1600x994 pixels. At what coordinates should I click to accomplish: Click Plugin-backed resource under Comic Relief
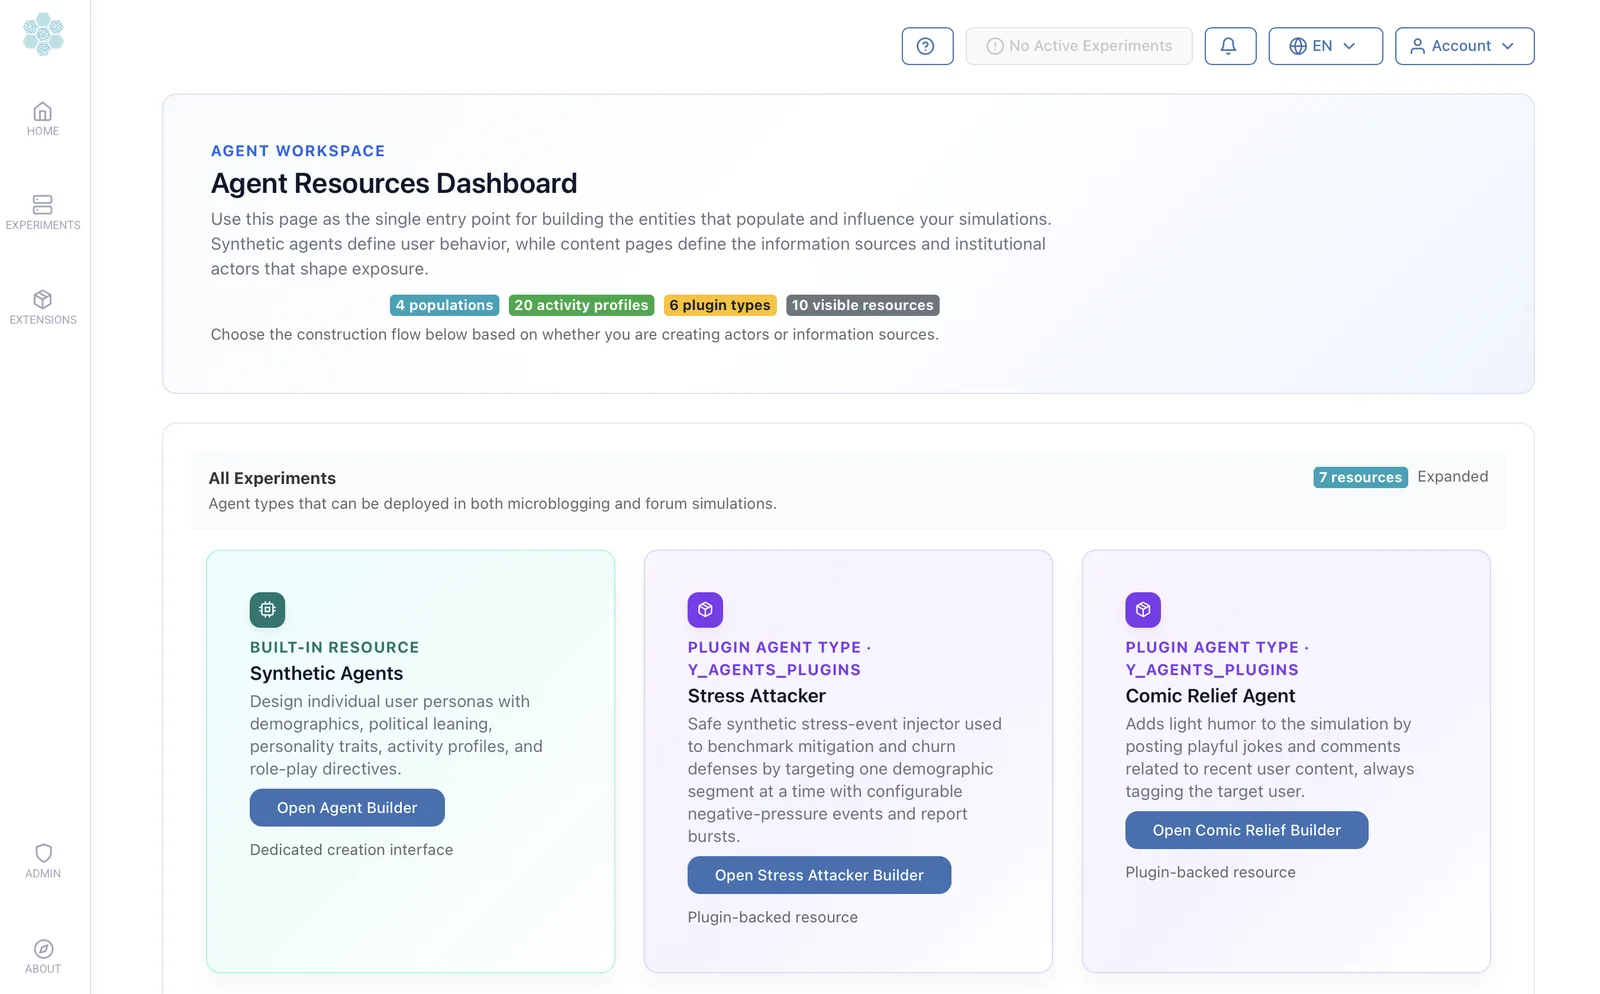[1210, 872]
